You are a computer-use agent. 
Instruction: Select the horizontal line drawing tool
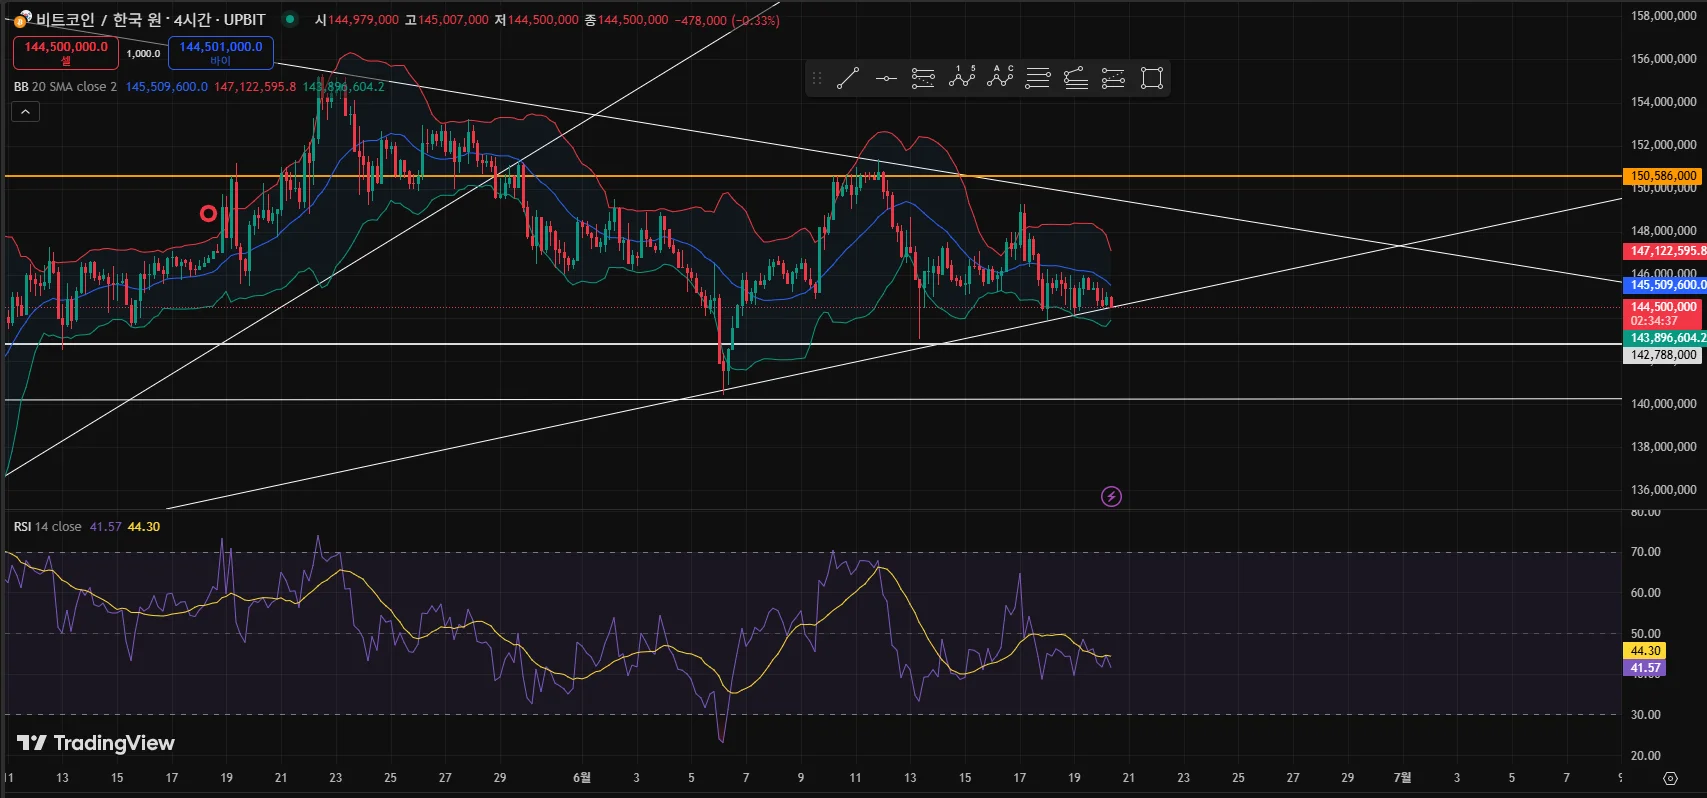(x=886, y=78)
